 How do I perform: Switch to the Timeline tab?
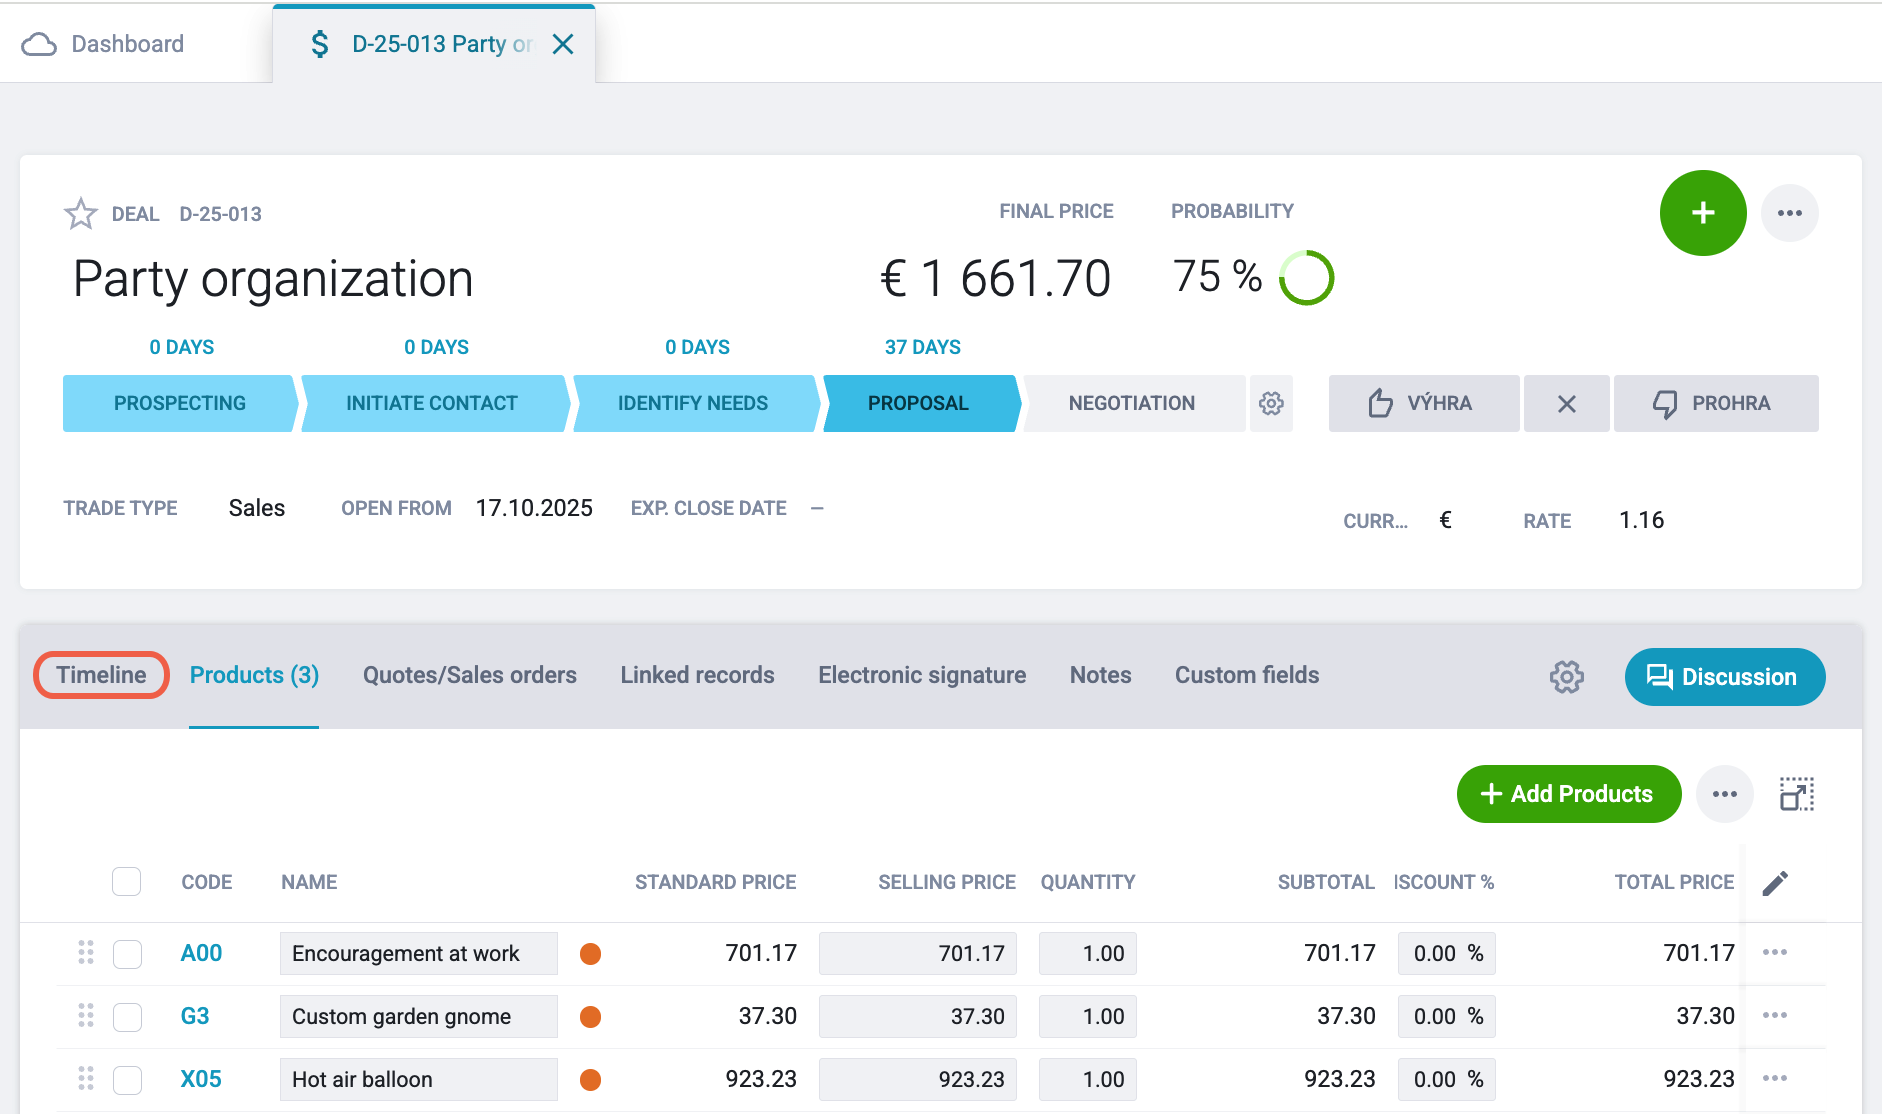pyautogui.click(x=101, y=675)
